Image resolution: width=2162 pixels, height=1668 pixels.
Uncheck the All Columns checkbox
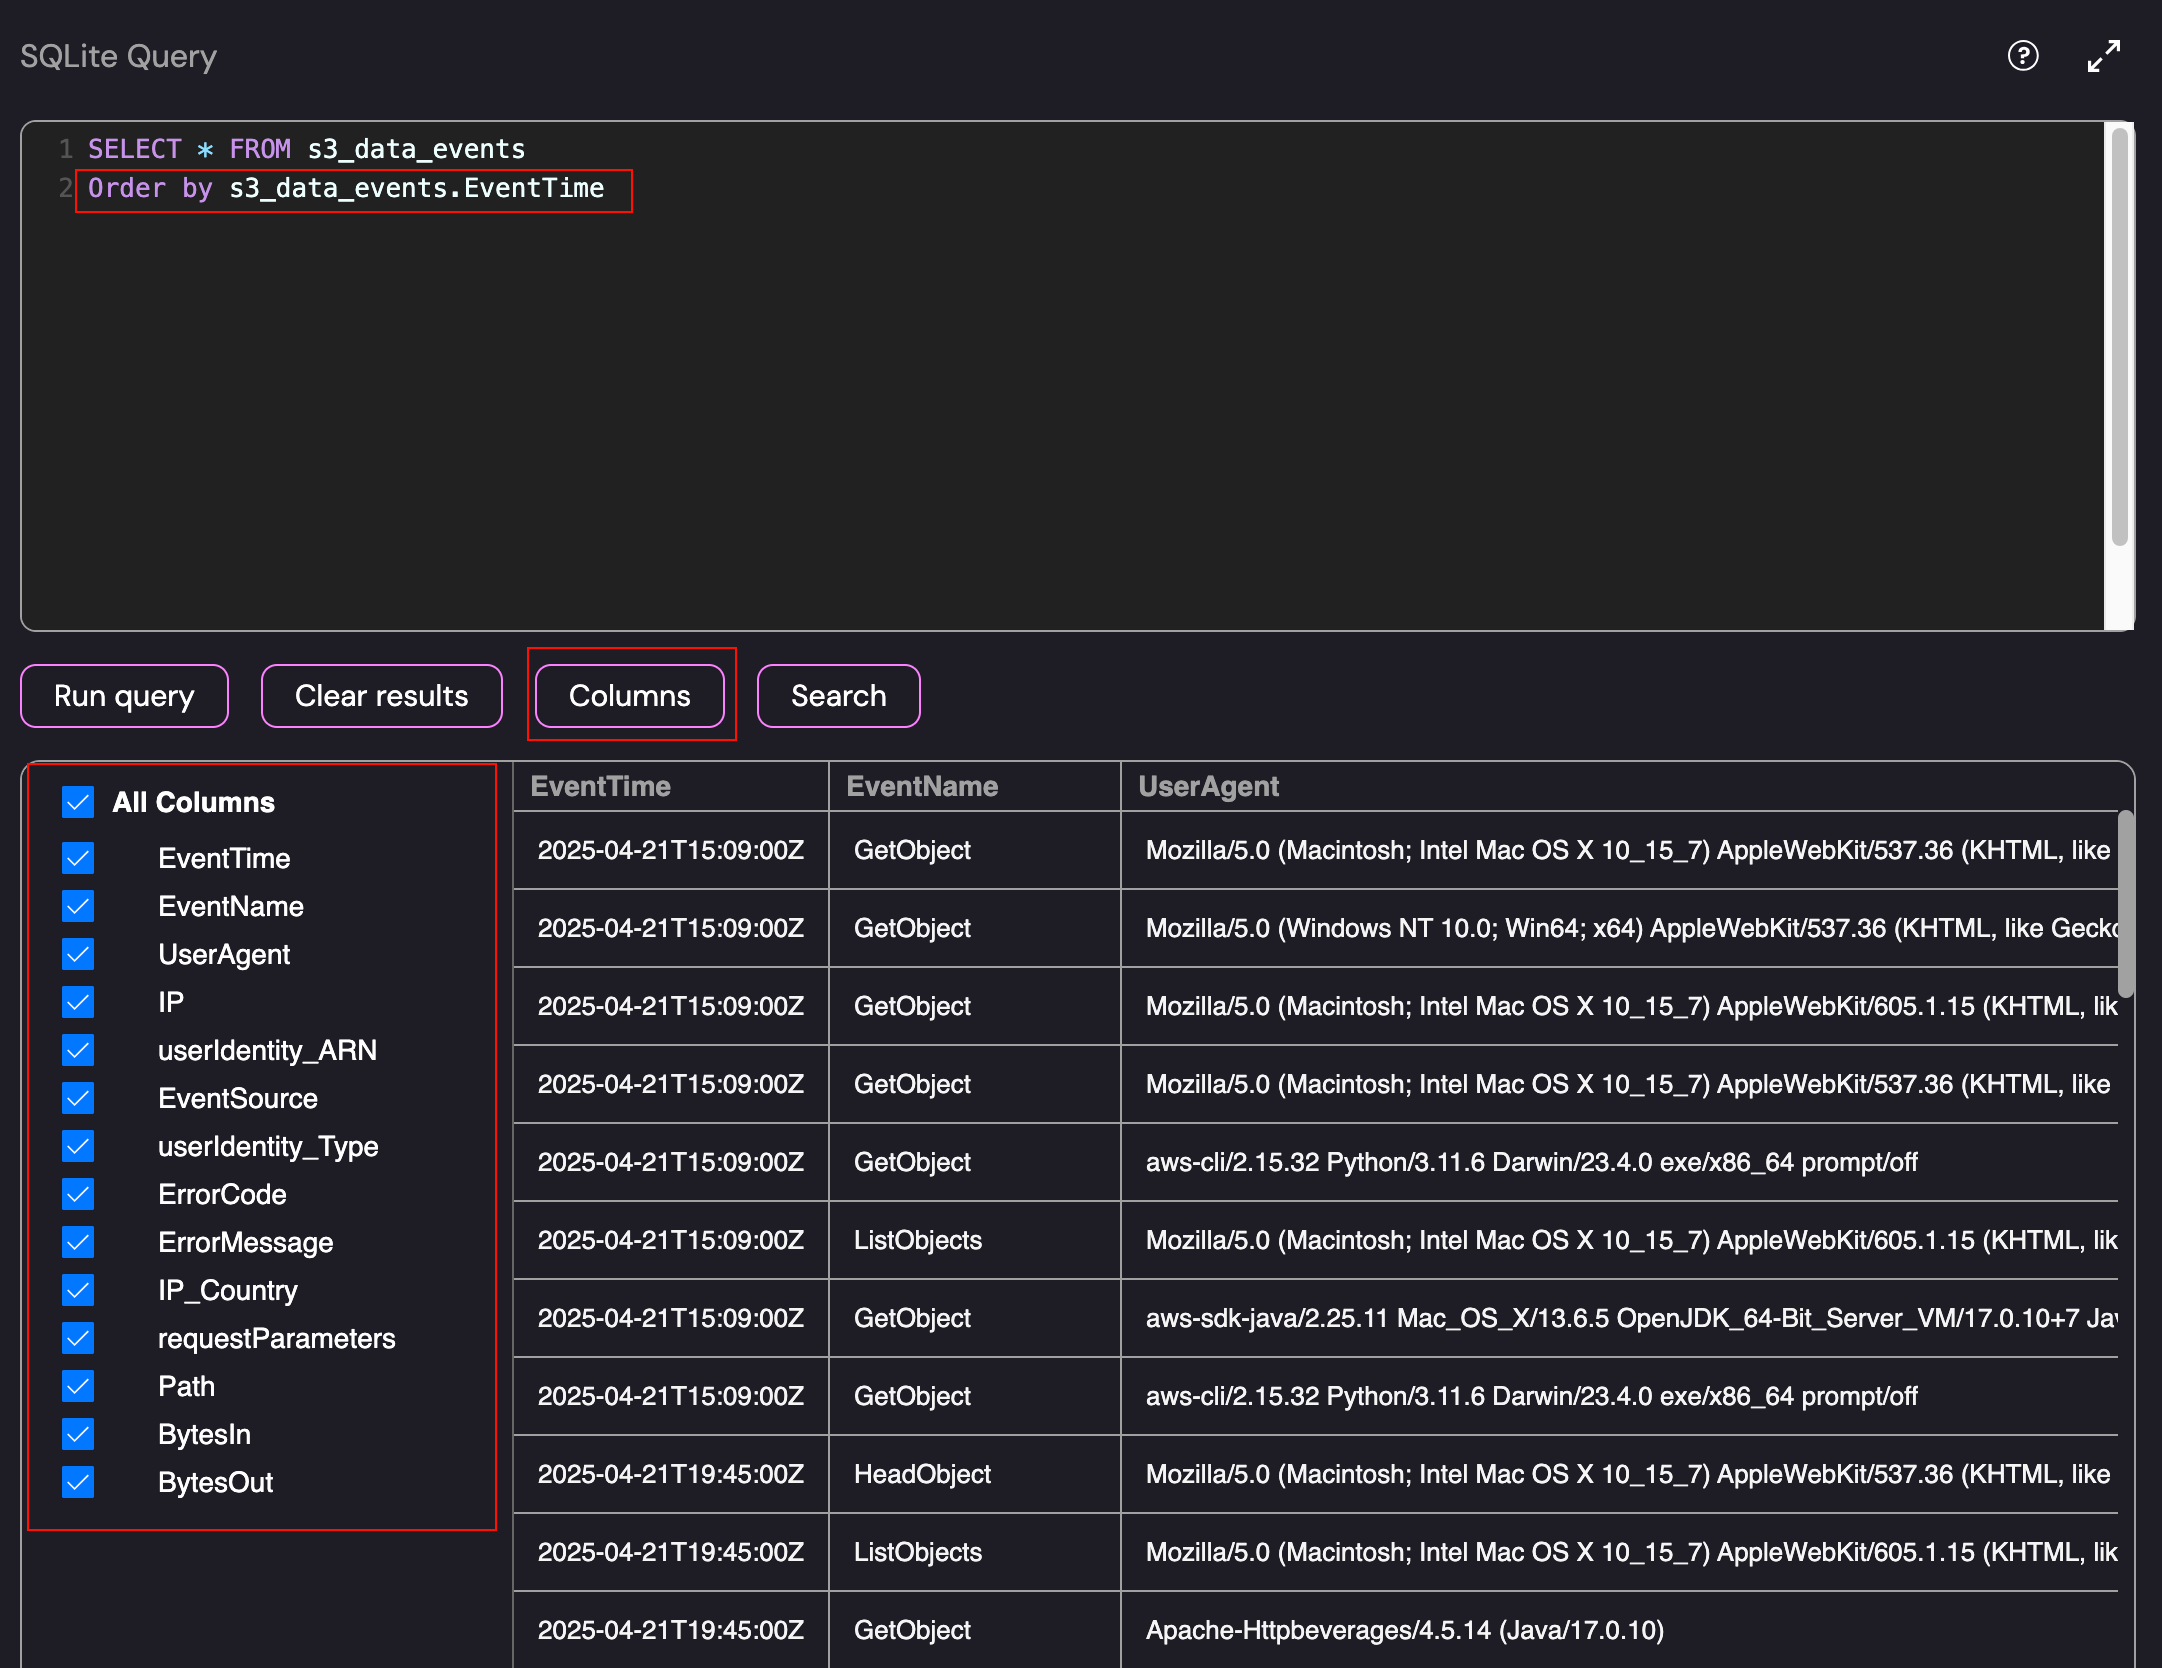pos(78,802)
